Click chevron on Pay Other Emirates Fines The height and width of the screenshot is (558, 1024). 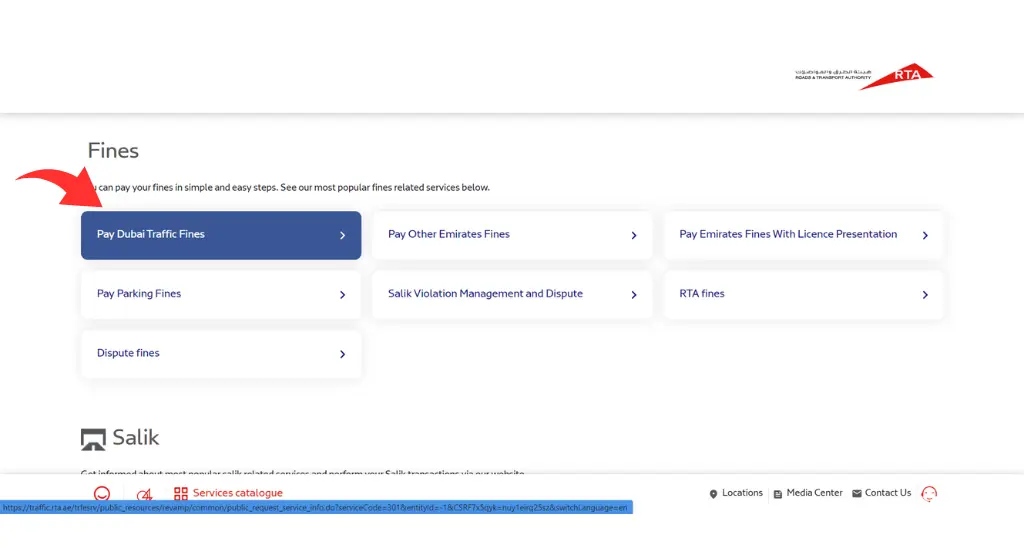tap(633, 235)
